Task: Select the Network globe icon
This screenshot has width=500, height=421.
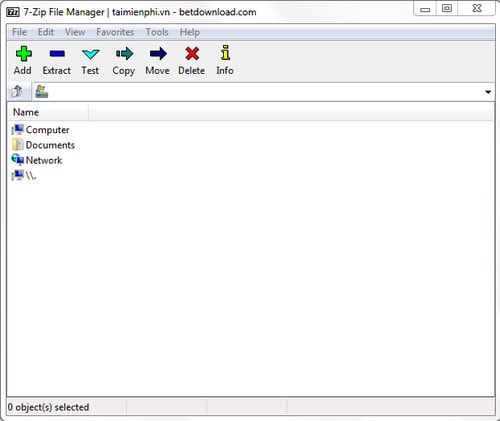Action: click(17, 160)
